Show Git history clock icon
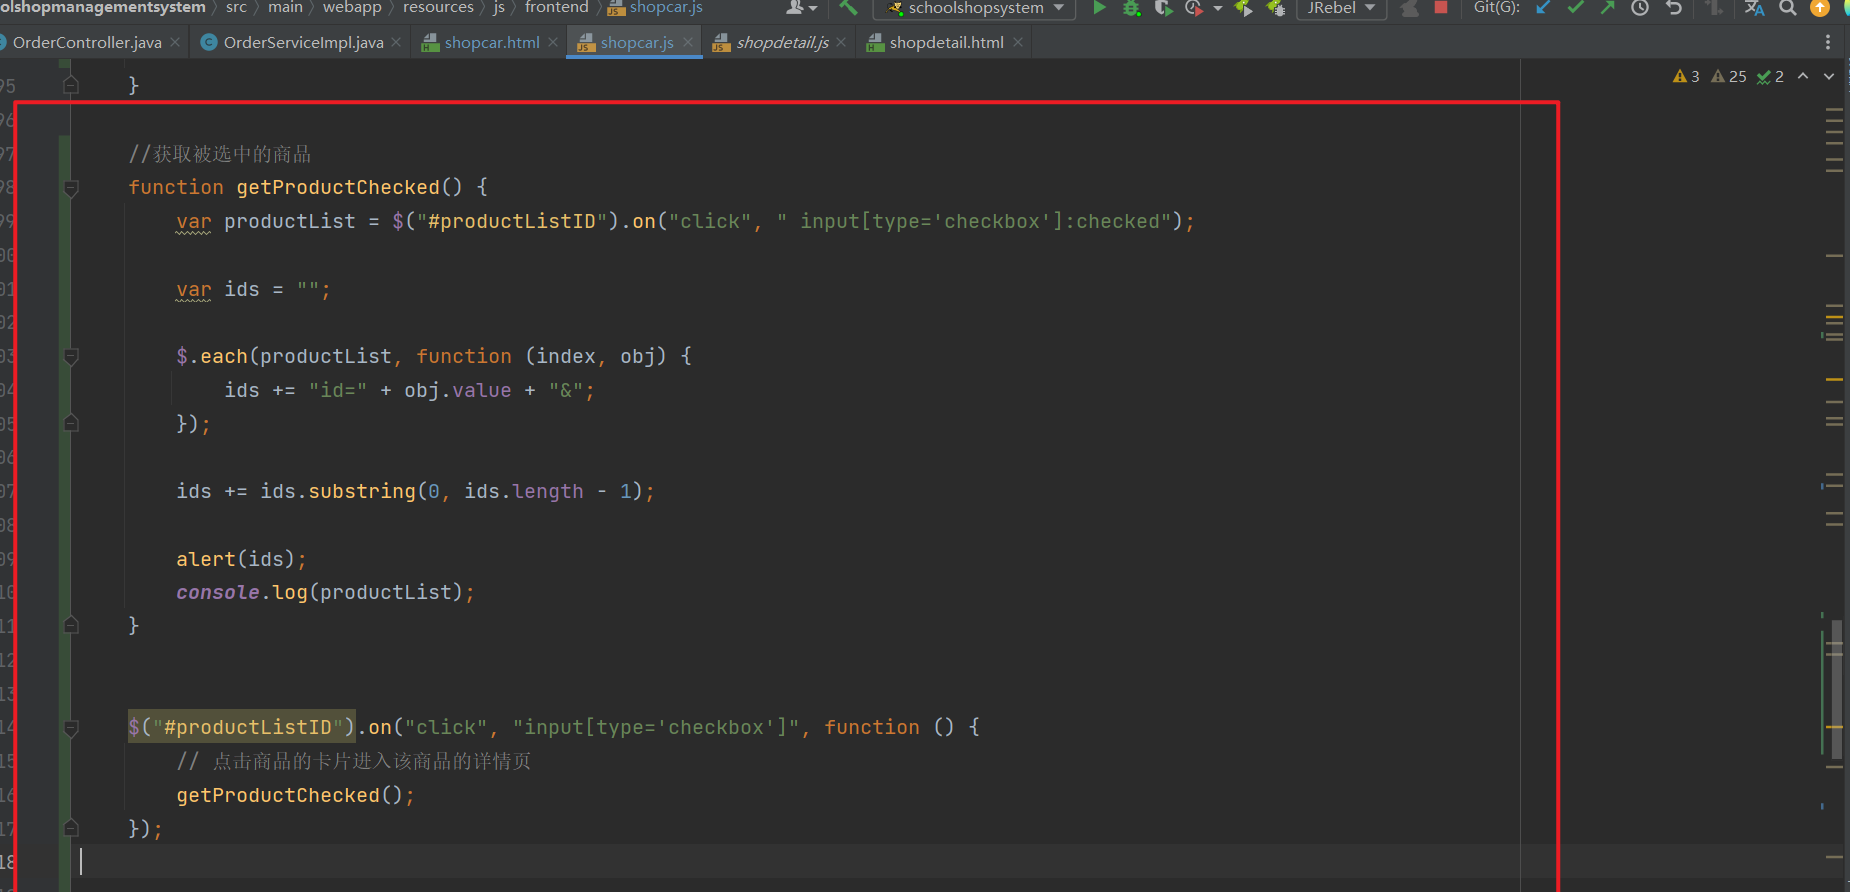Image resolution: width=1850 pixels, height=892 pixels. [x=1640, y=8]
